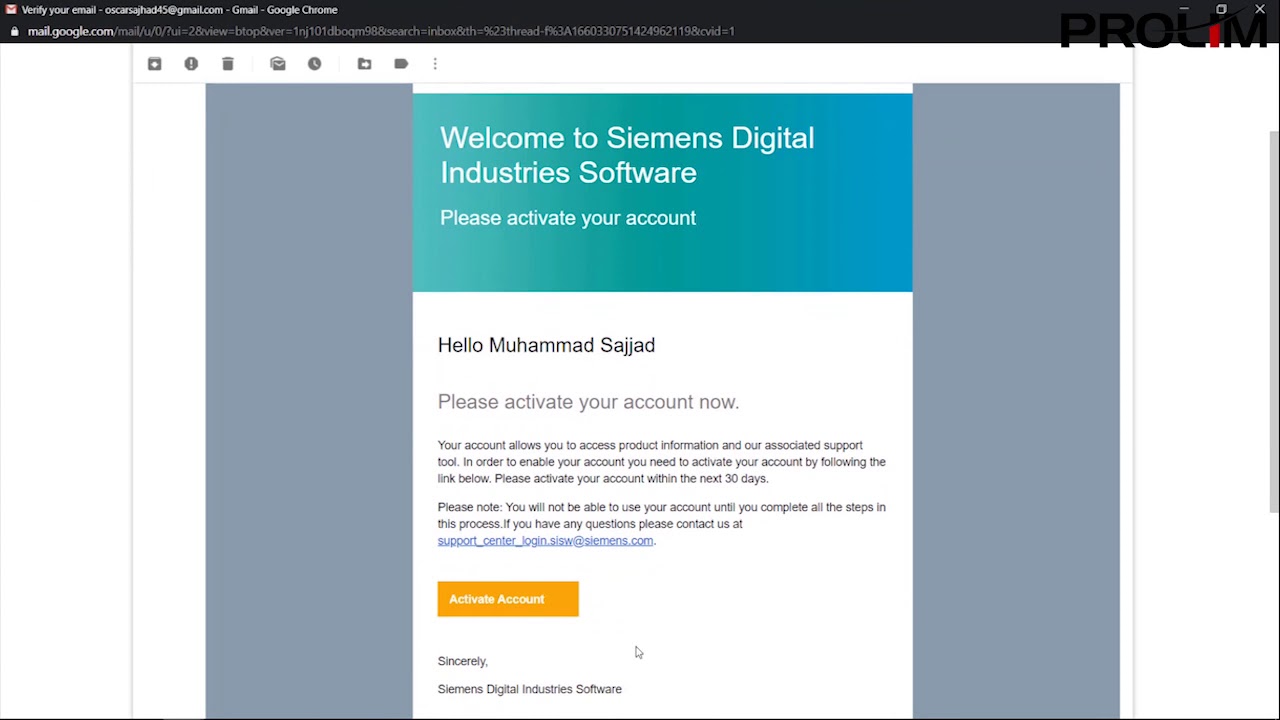Close the Verify your email window
This screenshot has height=720, width=1280.
point(1260,10)
